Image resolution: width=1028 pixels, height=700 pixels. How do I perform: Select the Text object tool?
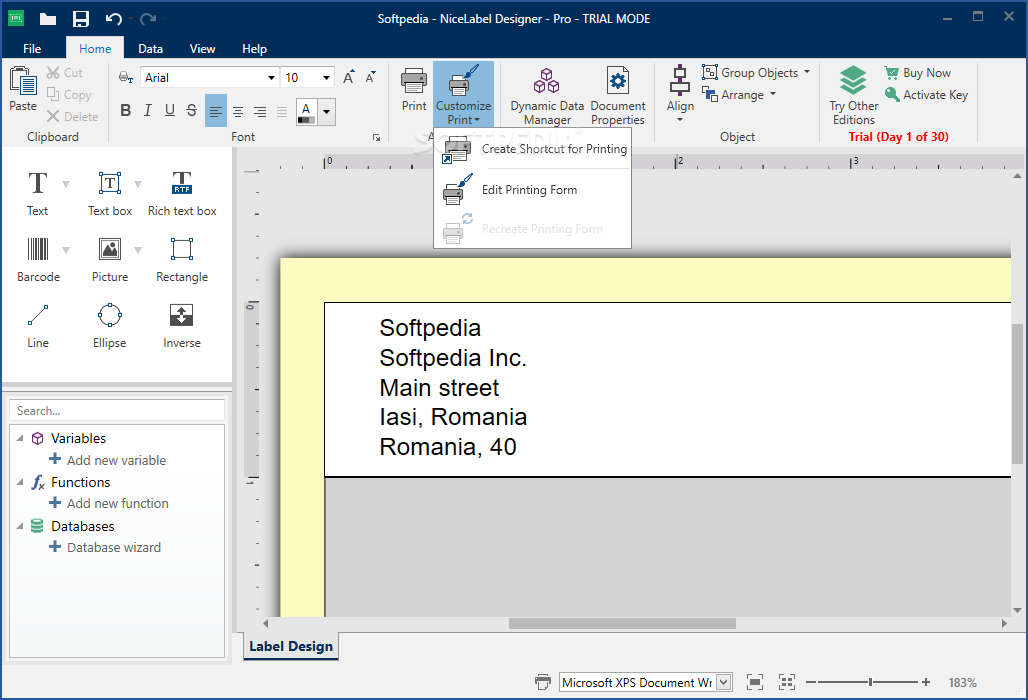click(37, 191)
